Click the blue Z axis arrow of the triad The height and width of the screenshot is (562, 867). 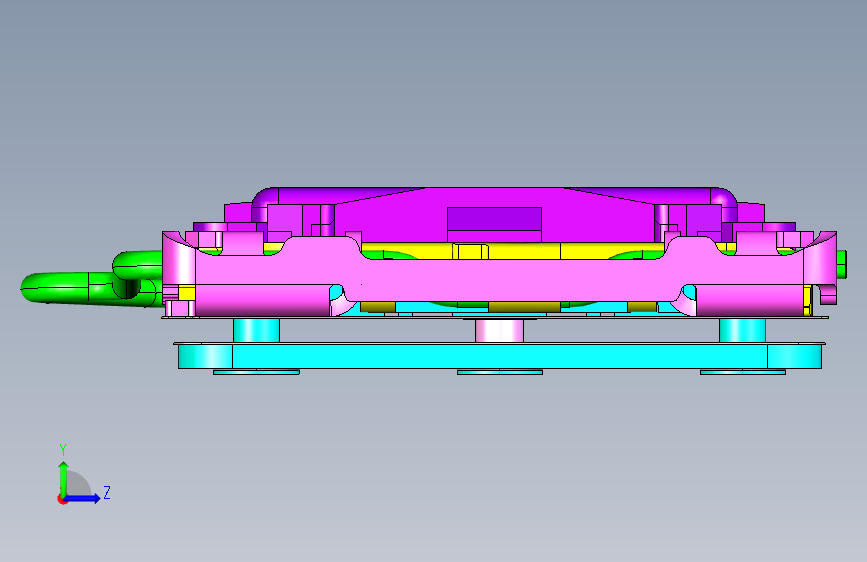coord(83,498)
